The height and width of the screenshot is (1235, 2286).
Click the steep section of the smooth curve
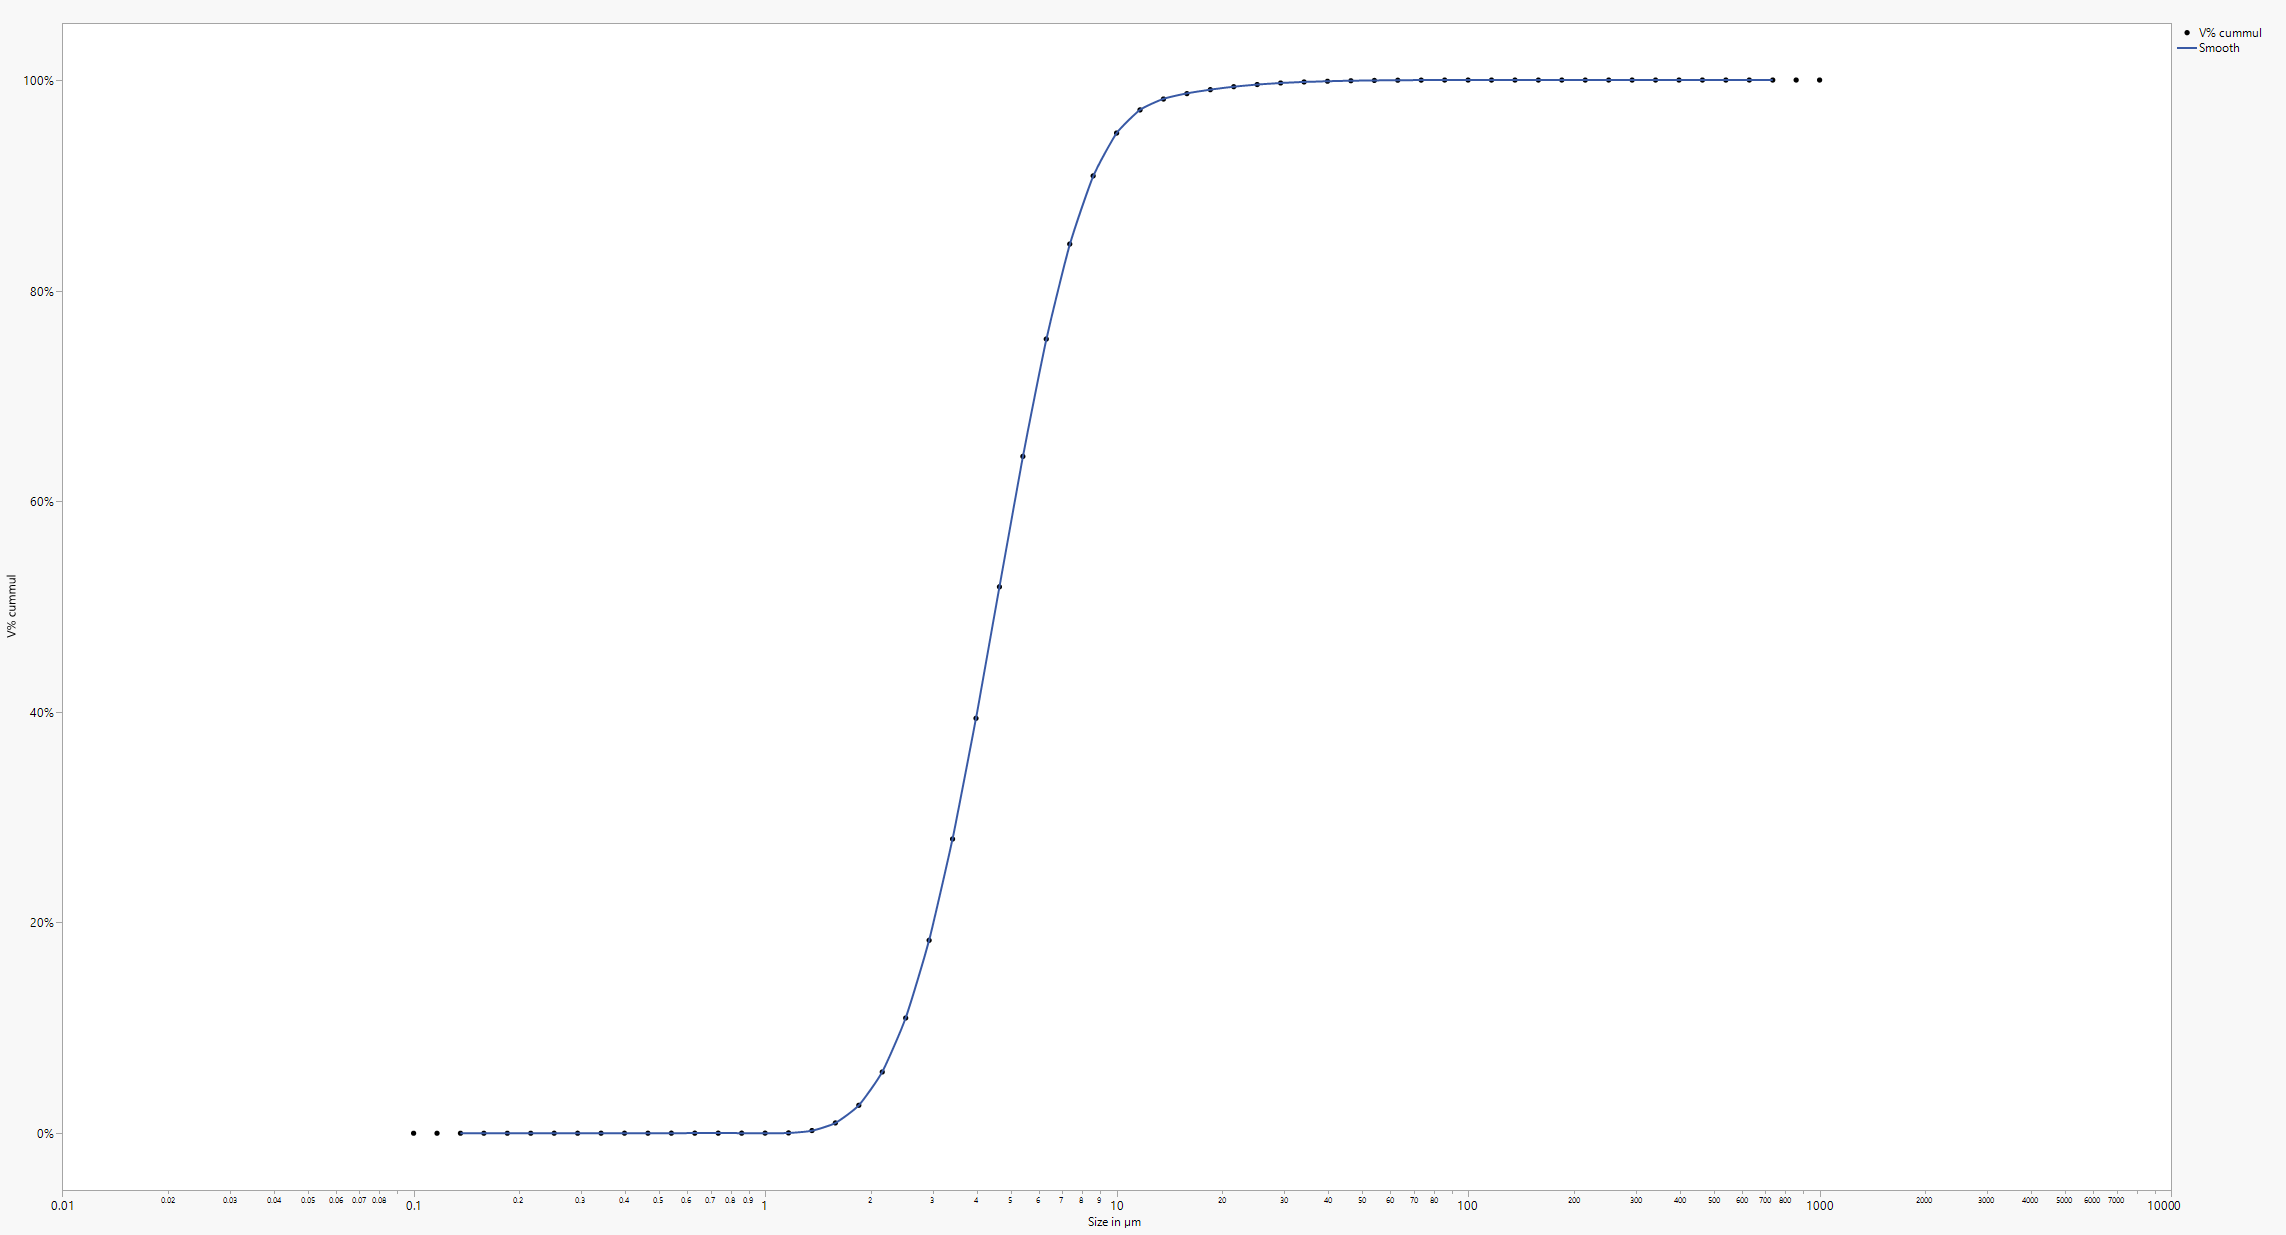(1010, 520)
